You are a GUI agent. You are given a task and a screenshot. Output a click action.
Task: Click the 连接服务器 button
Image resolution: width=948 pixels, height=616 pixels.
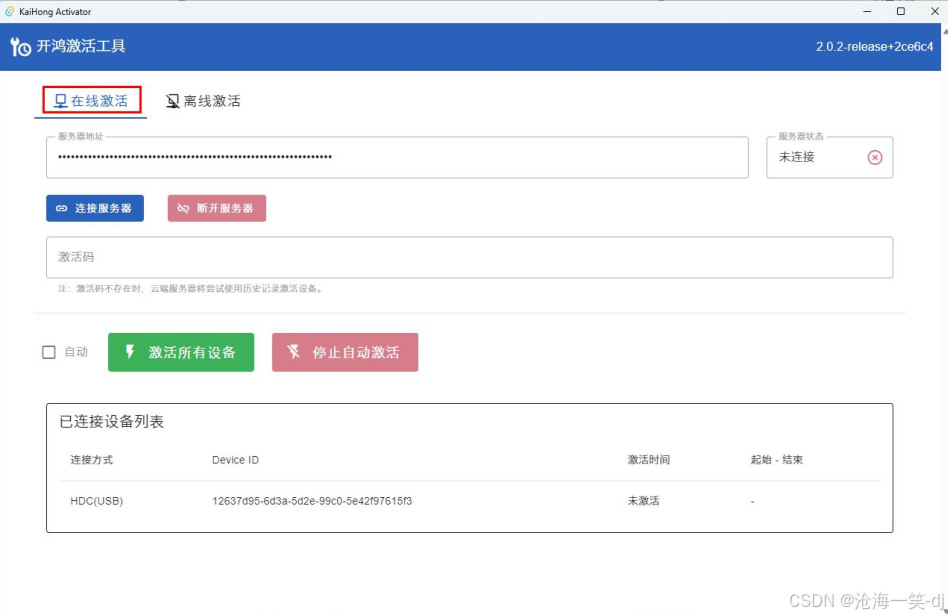(x=95, y=208)
